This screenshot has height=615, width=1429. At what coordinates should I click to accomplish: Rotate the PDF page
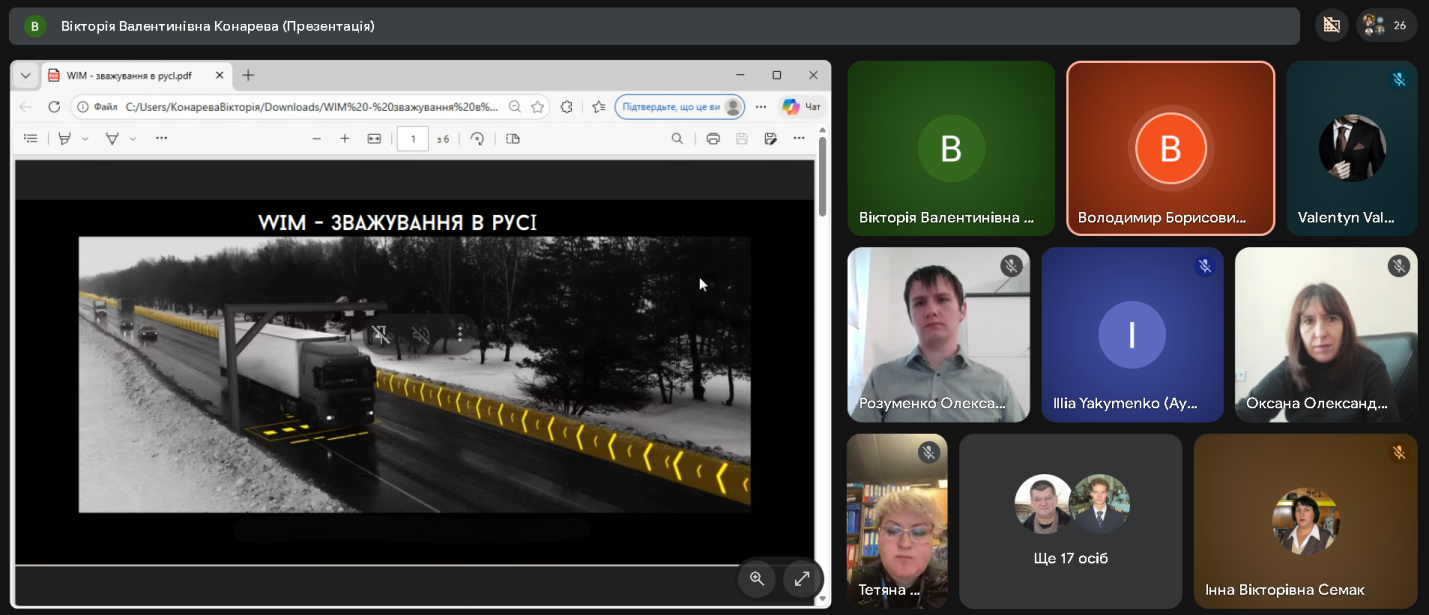(x=478, y=139)
